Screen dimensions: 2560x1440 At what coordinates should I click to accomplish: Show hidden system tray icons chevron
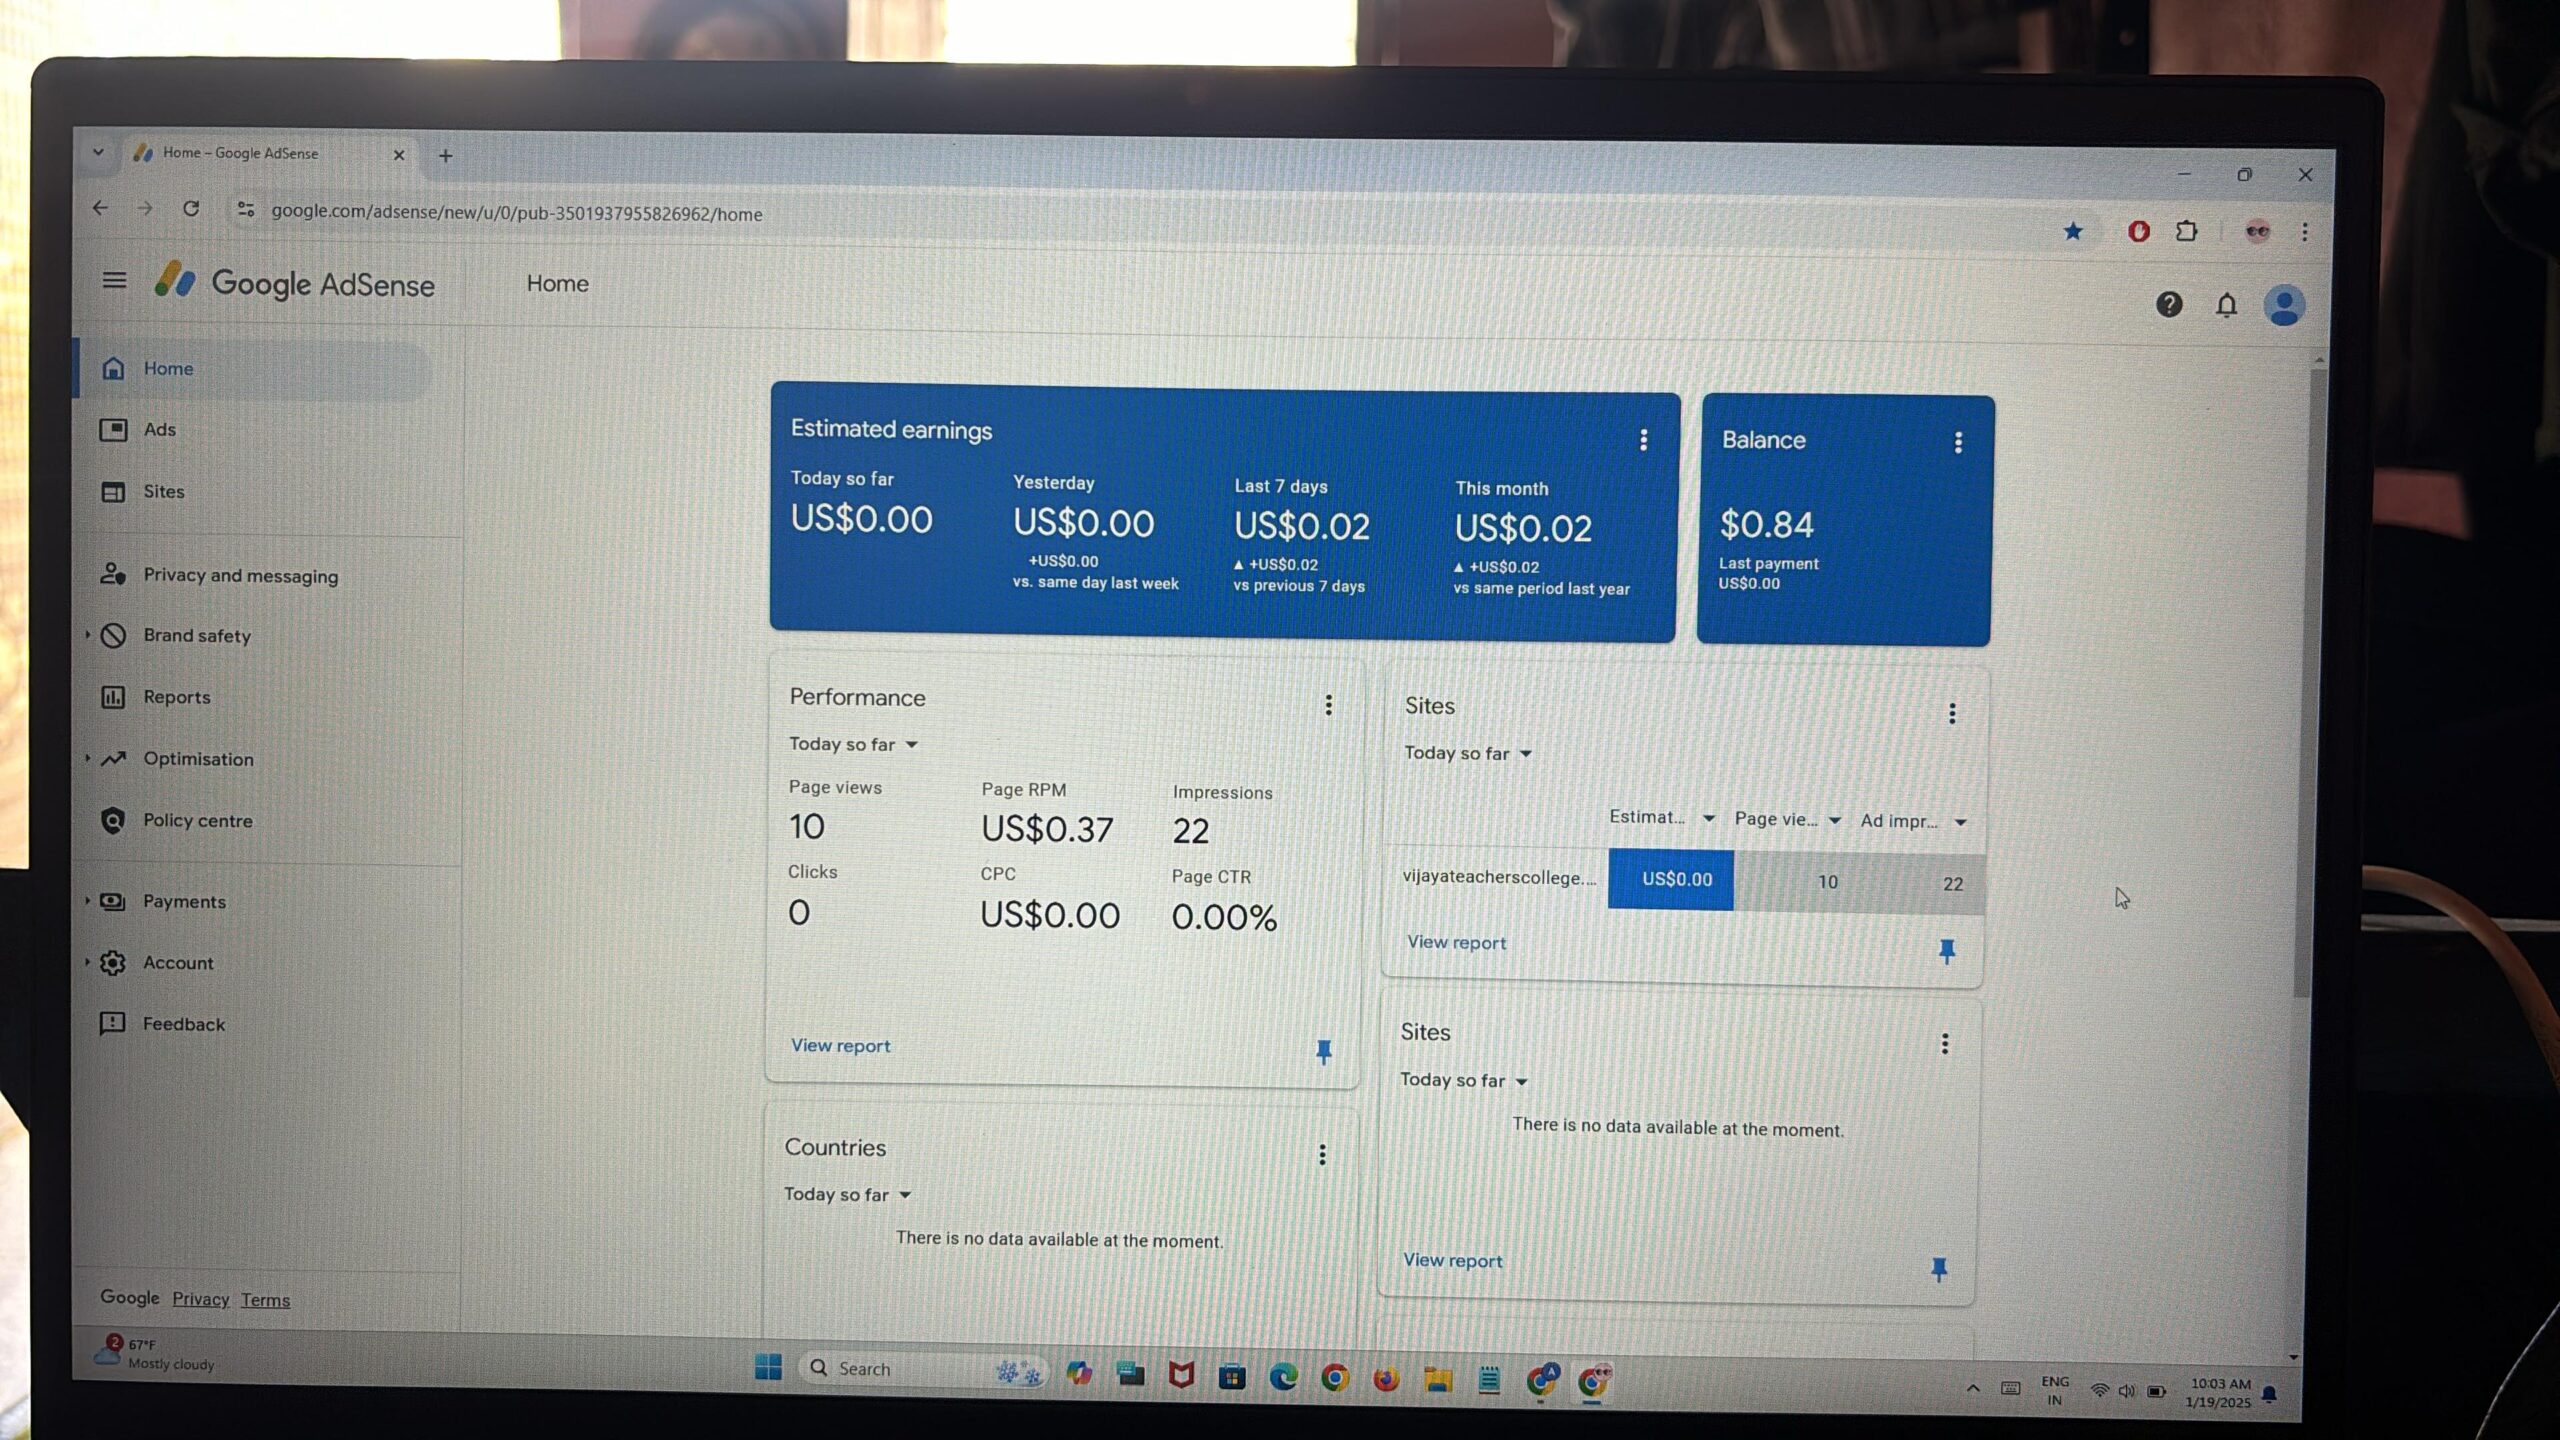tap(1972, 1388)
